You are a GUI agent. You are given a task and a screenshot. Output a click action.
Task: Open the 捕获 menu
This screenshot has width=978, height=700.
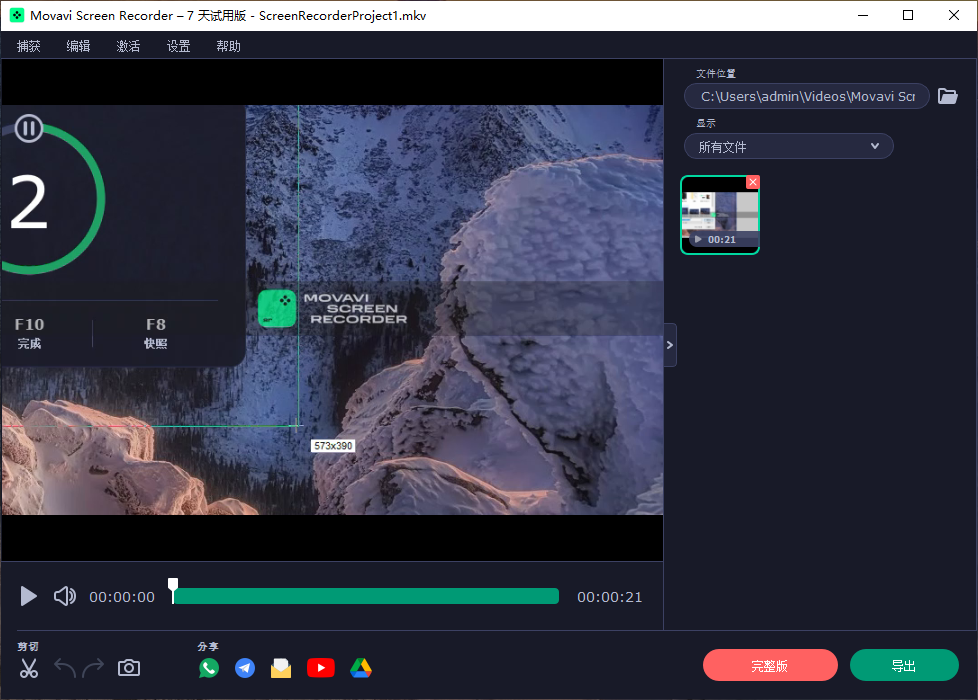click(29, 46)
